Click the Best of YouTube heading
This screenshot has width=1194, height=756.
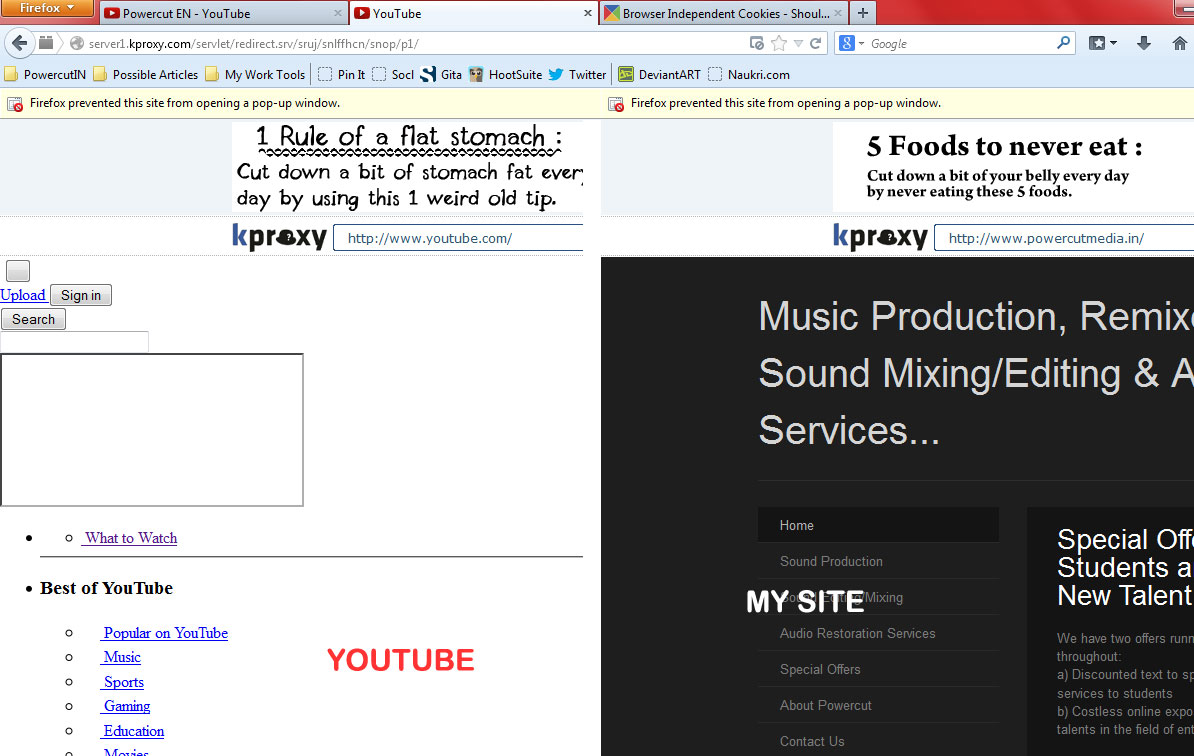click(x=107, y=589)
